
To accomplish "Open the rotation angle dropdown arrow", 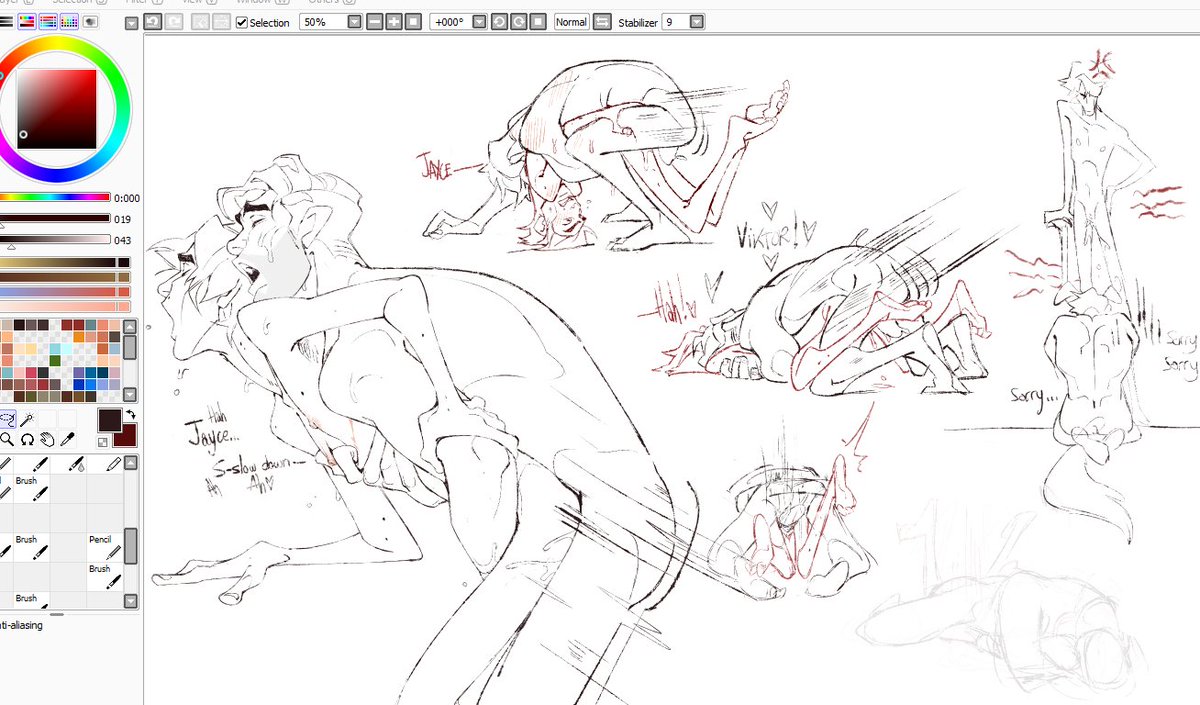I will coord(479,21).
